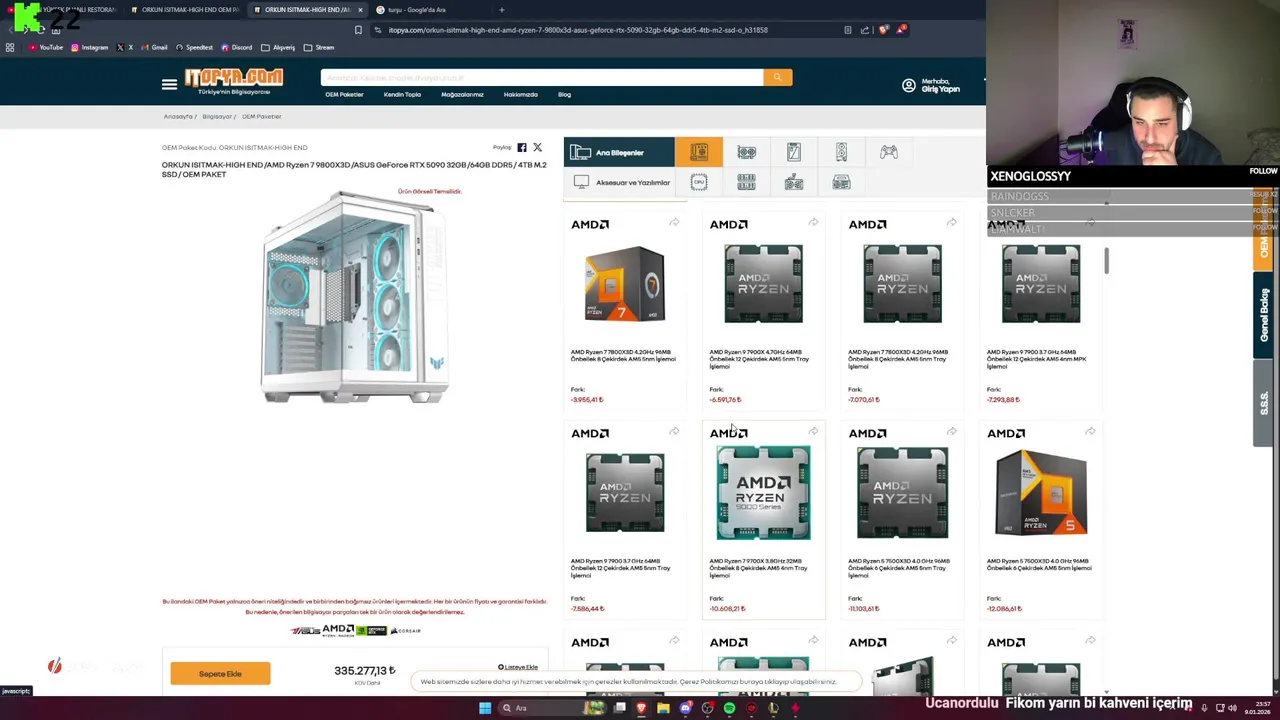Open the Kendin Topla menu item
This screenshot has height=720, width=1280.
coord(402,95)
